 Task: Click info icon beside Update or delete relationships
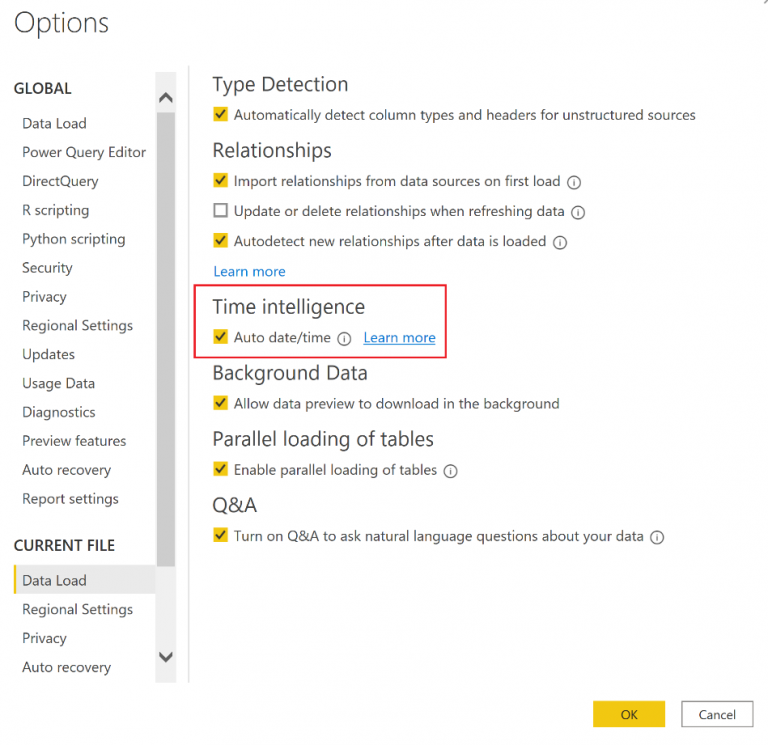pos(578,213)
